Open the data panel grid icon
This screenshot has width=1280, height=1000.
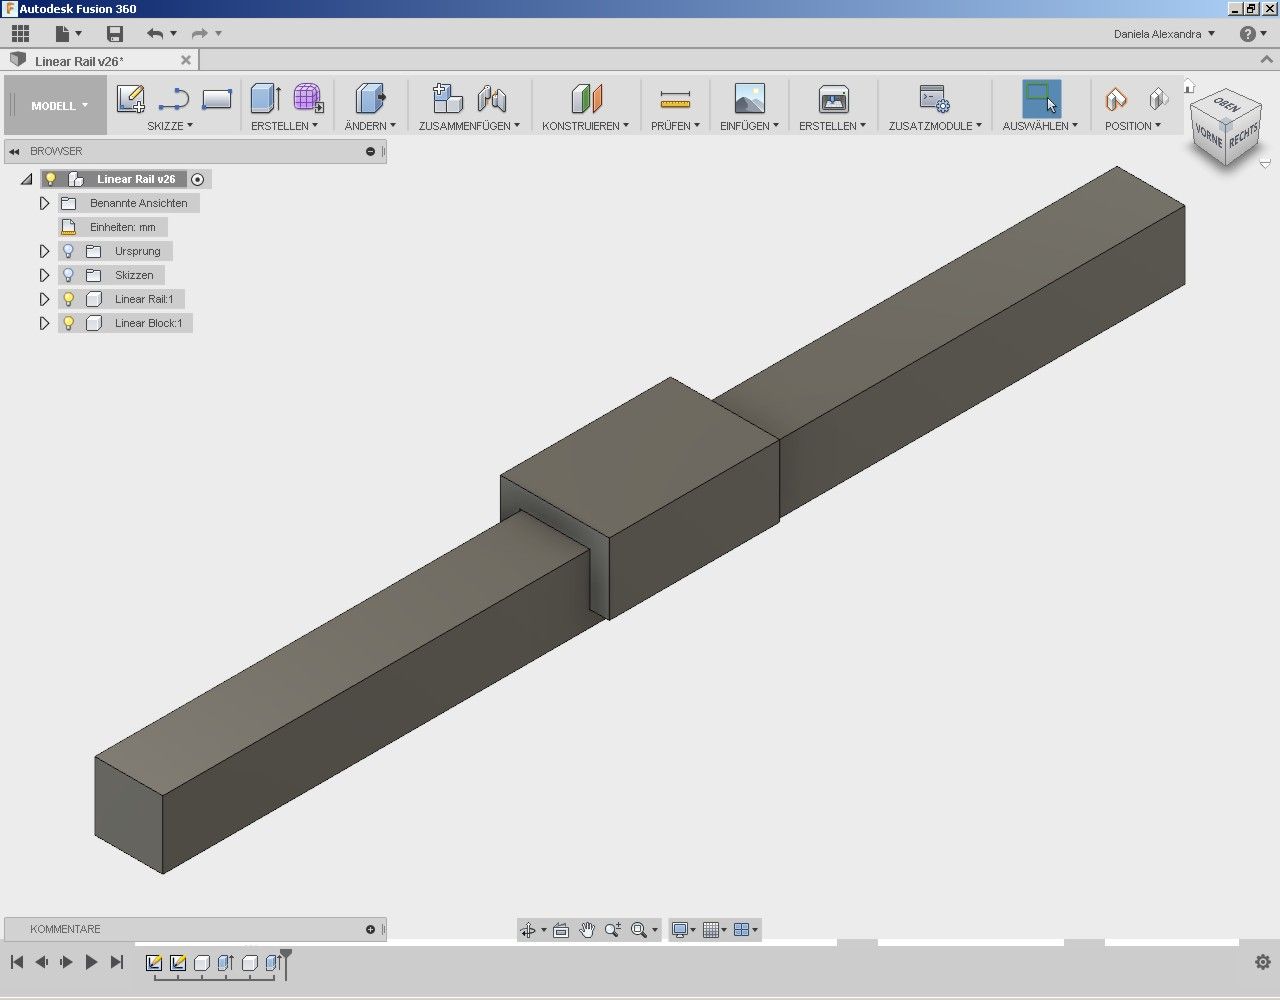pyautogui.click(x=20, y=34)
